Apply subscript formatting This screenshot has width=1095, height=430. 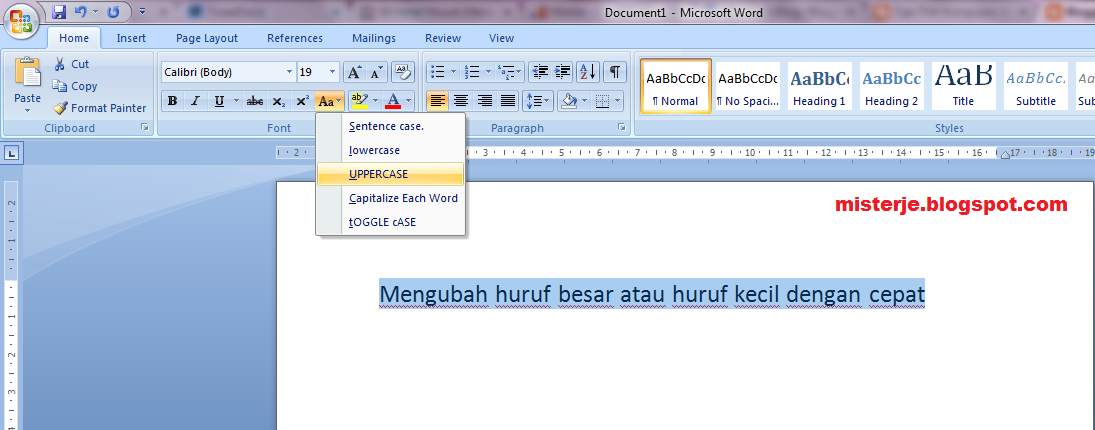(x=279, y=101)
